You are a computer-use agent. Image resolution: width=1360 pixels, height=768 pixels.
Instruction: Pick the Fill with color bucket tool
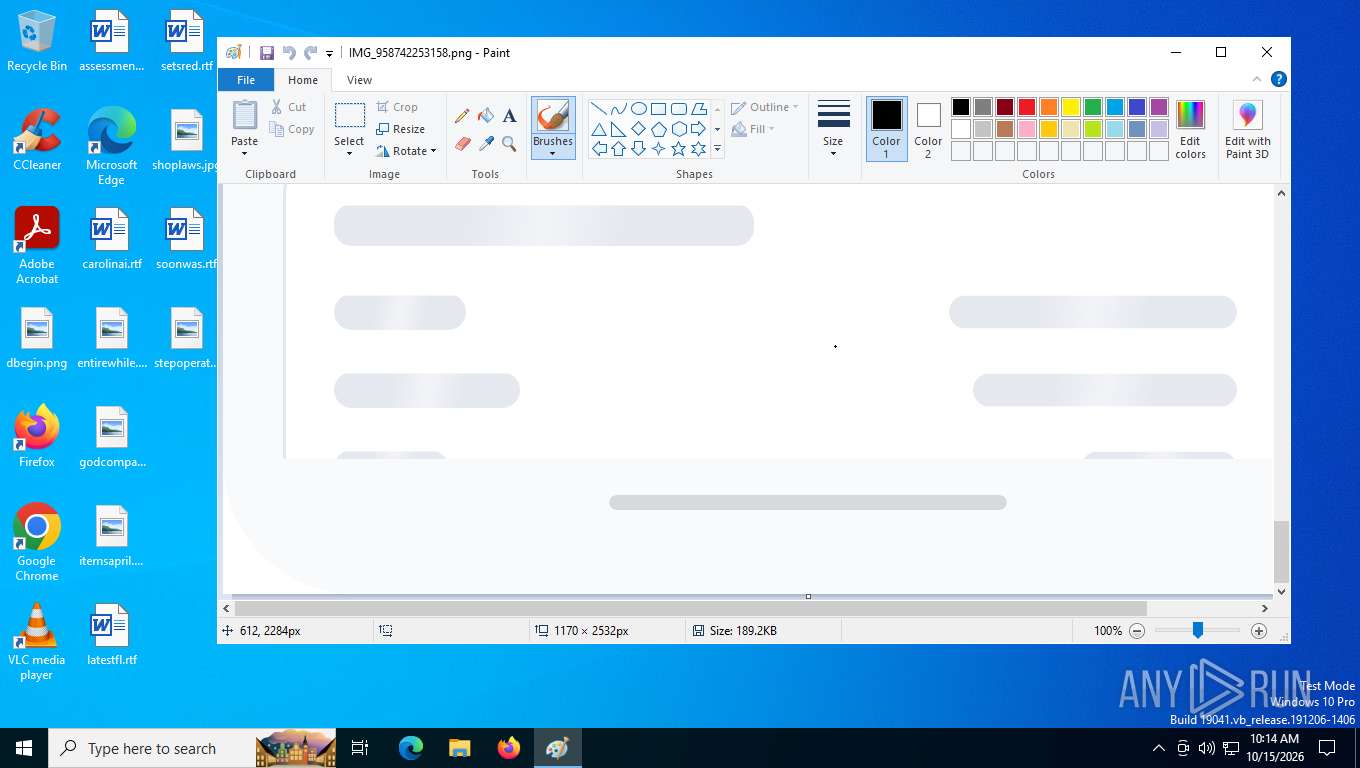(486, 116)
